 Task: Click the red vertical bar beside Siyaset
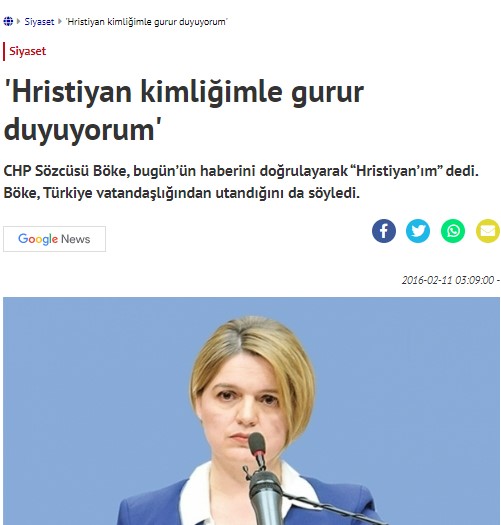[x=4, y=51]
